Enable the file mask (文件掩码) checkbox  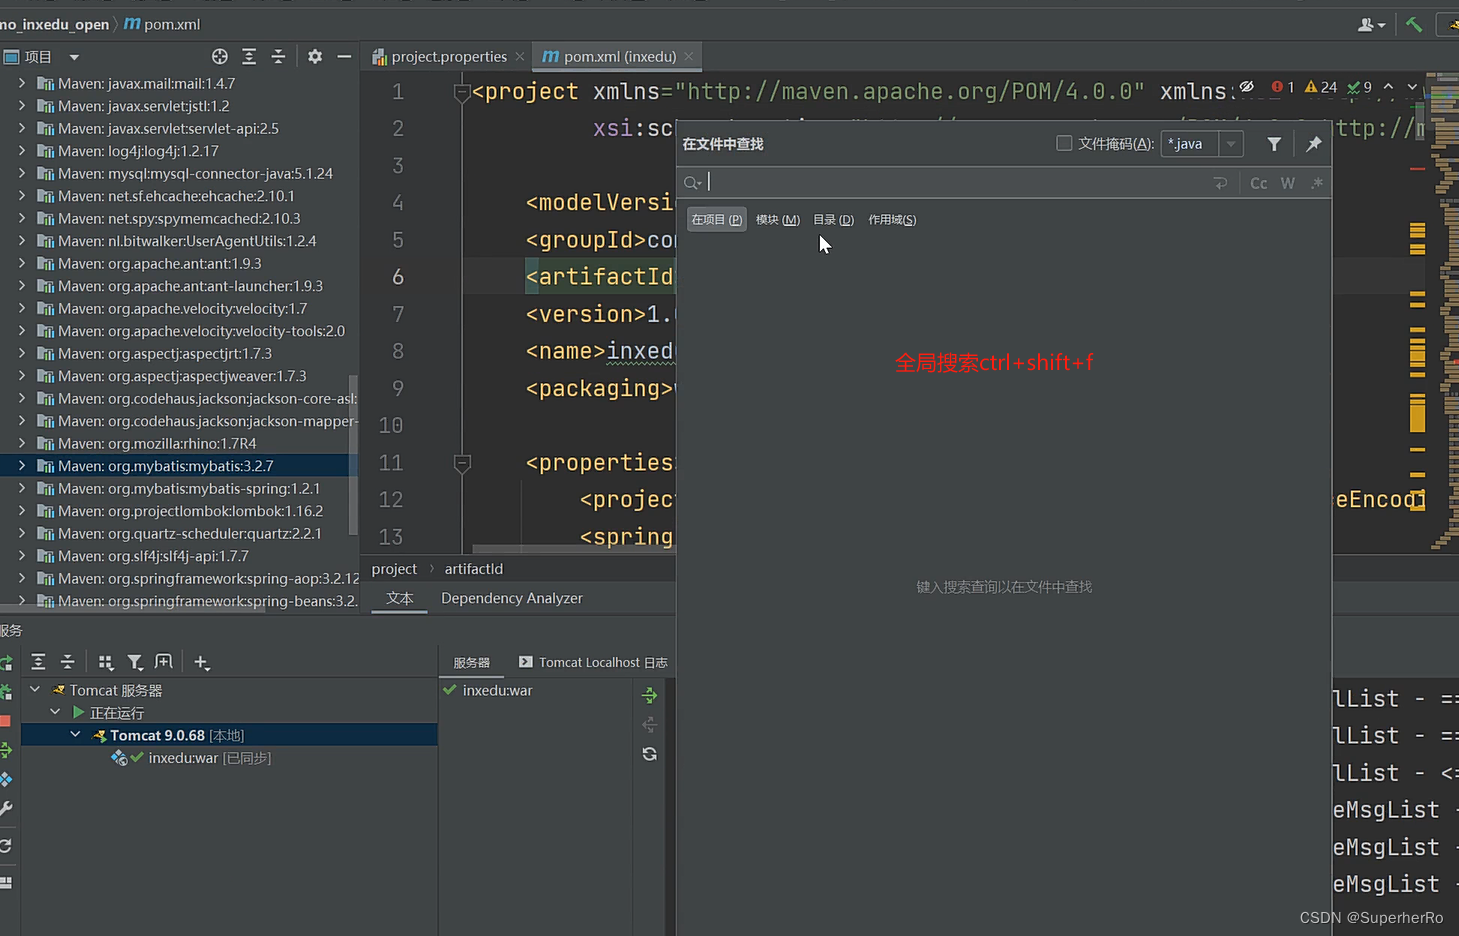tap(1064, 143)
